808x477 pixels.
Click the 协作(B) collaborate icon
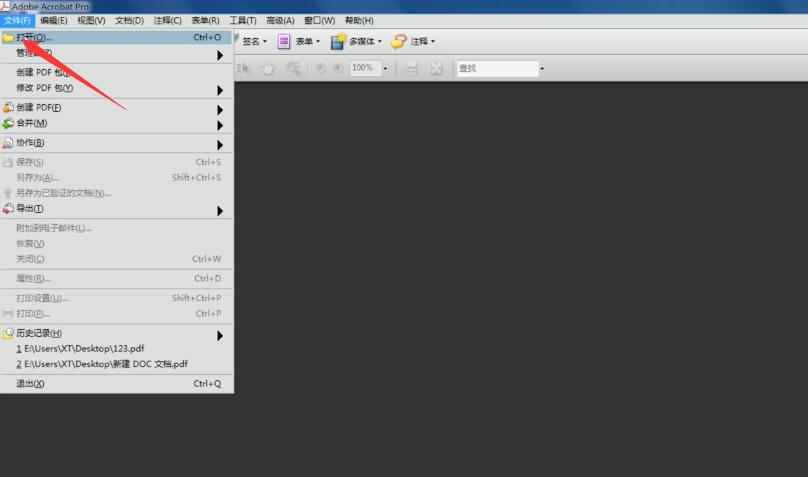coord(8,143)
